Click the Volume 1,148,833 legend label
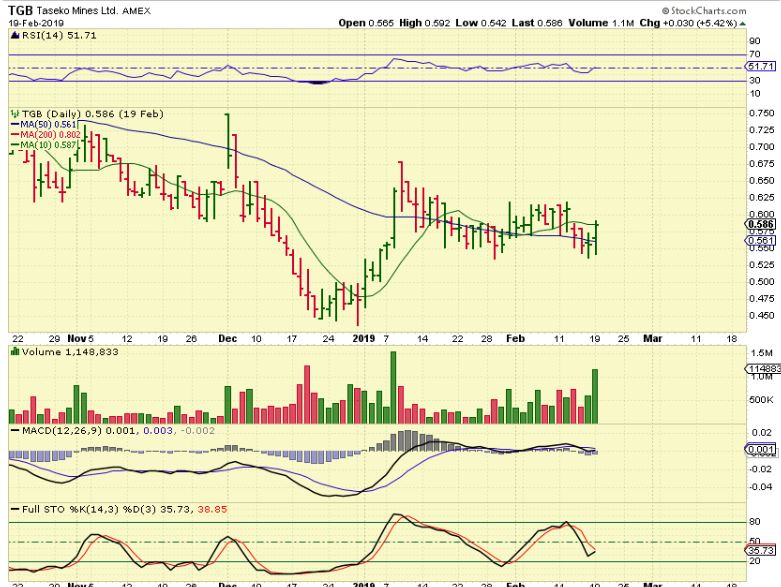 coord(64,352)
